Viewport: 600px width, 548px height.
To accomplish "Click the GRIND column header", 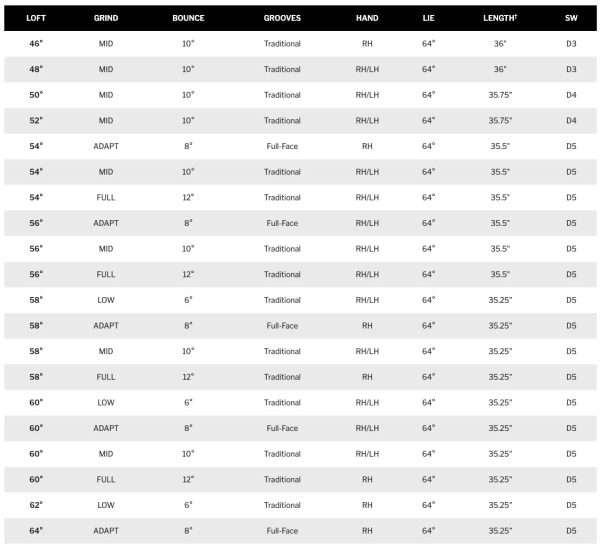I will click(x=106, y=18).
